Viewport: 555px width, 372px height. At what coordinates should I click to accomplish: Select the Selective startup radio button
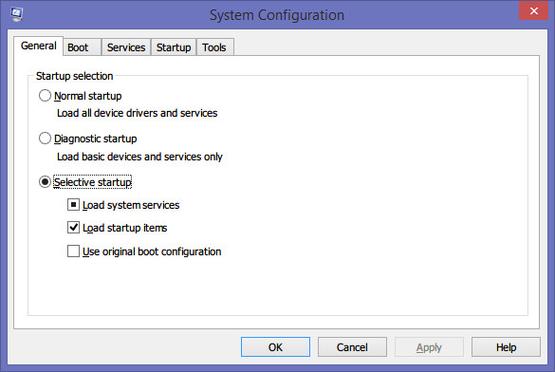click(x=45, y=182)
